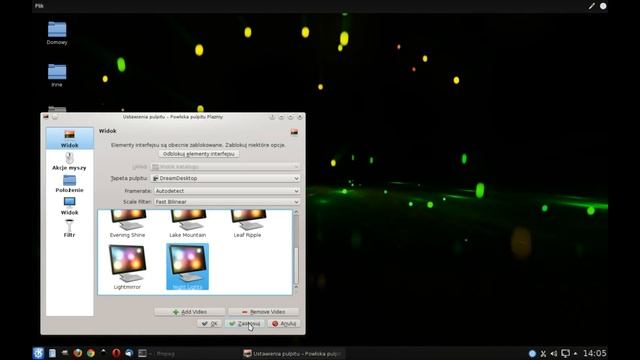Viewport: 640px width, 360px height.
Task: Open display/monitor tray icon
Action: coord(565,353)
